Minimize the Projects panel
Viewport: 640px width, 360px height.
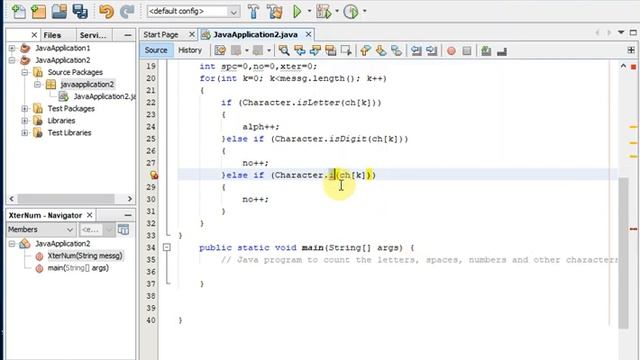pos(128,35)
